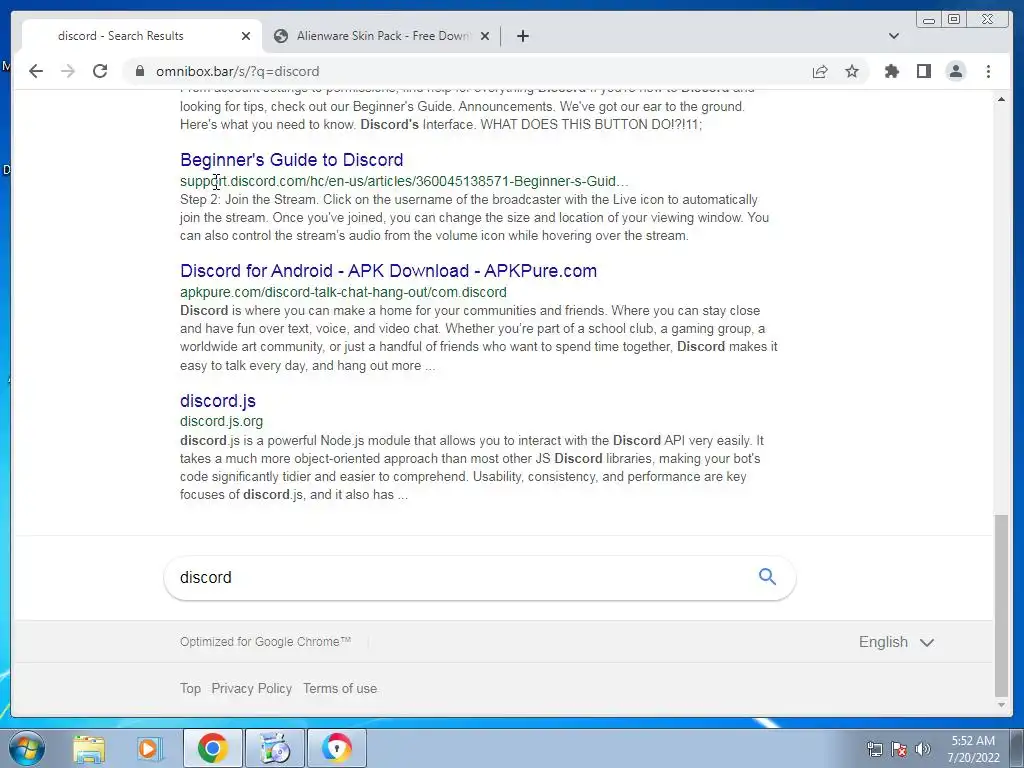Submit search with the magnifier icon
The height and width of the screenshot is (768, 1024).
[x=767, y=576]
